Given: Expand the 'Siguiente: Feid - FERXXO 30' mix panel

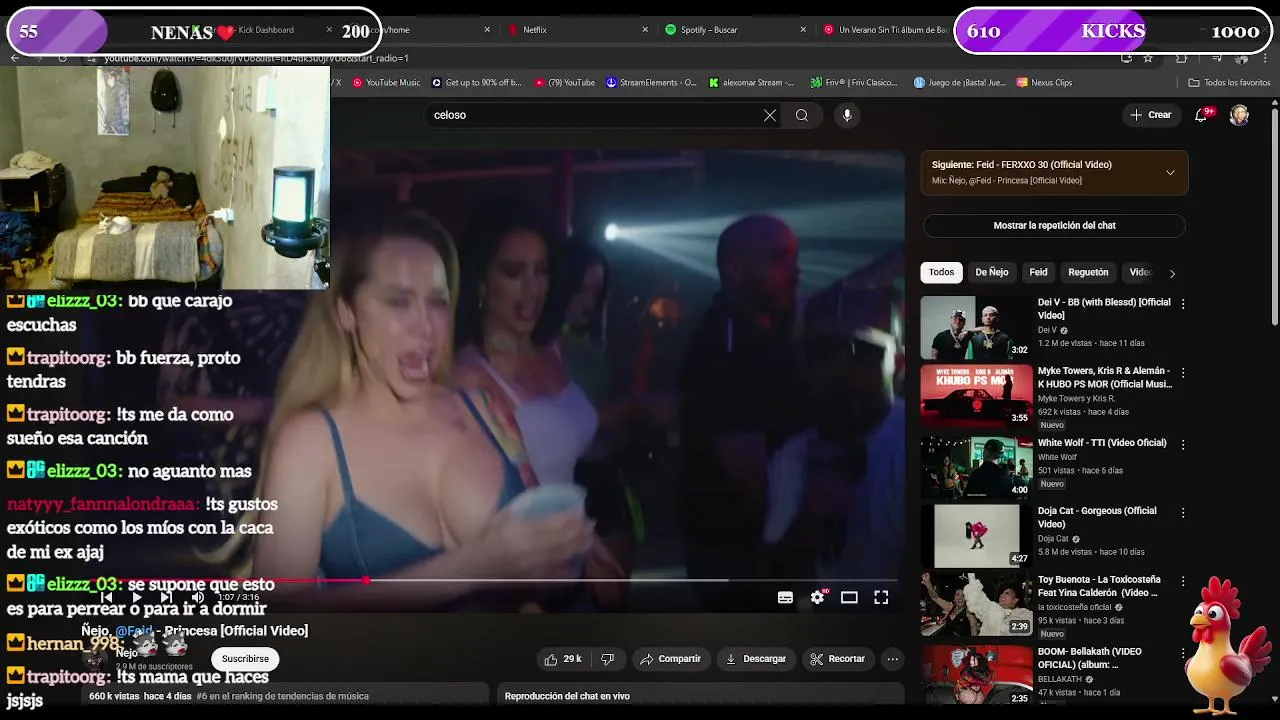Looking at the screenshot, I should pyautogui.click(x=1170, y=173).
